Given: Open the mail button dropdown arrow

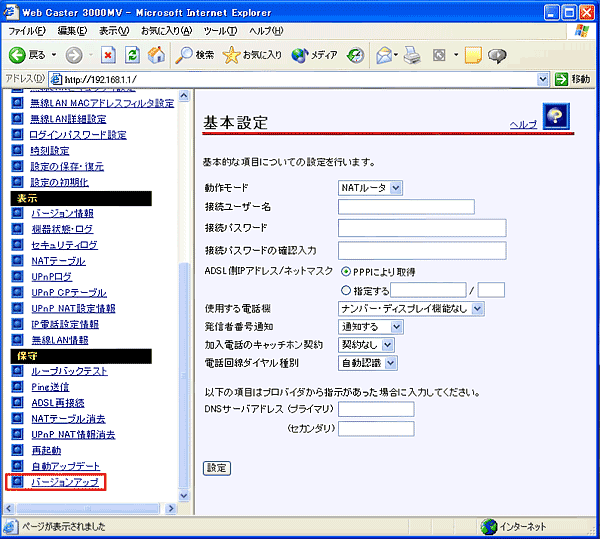Looking at the screenshot, I should click(396, 55).
